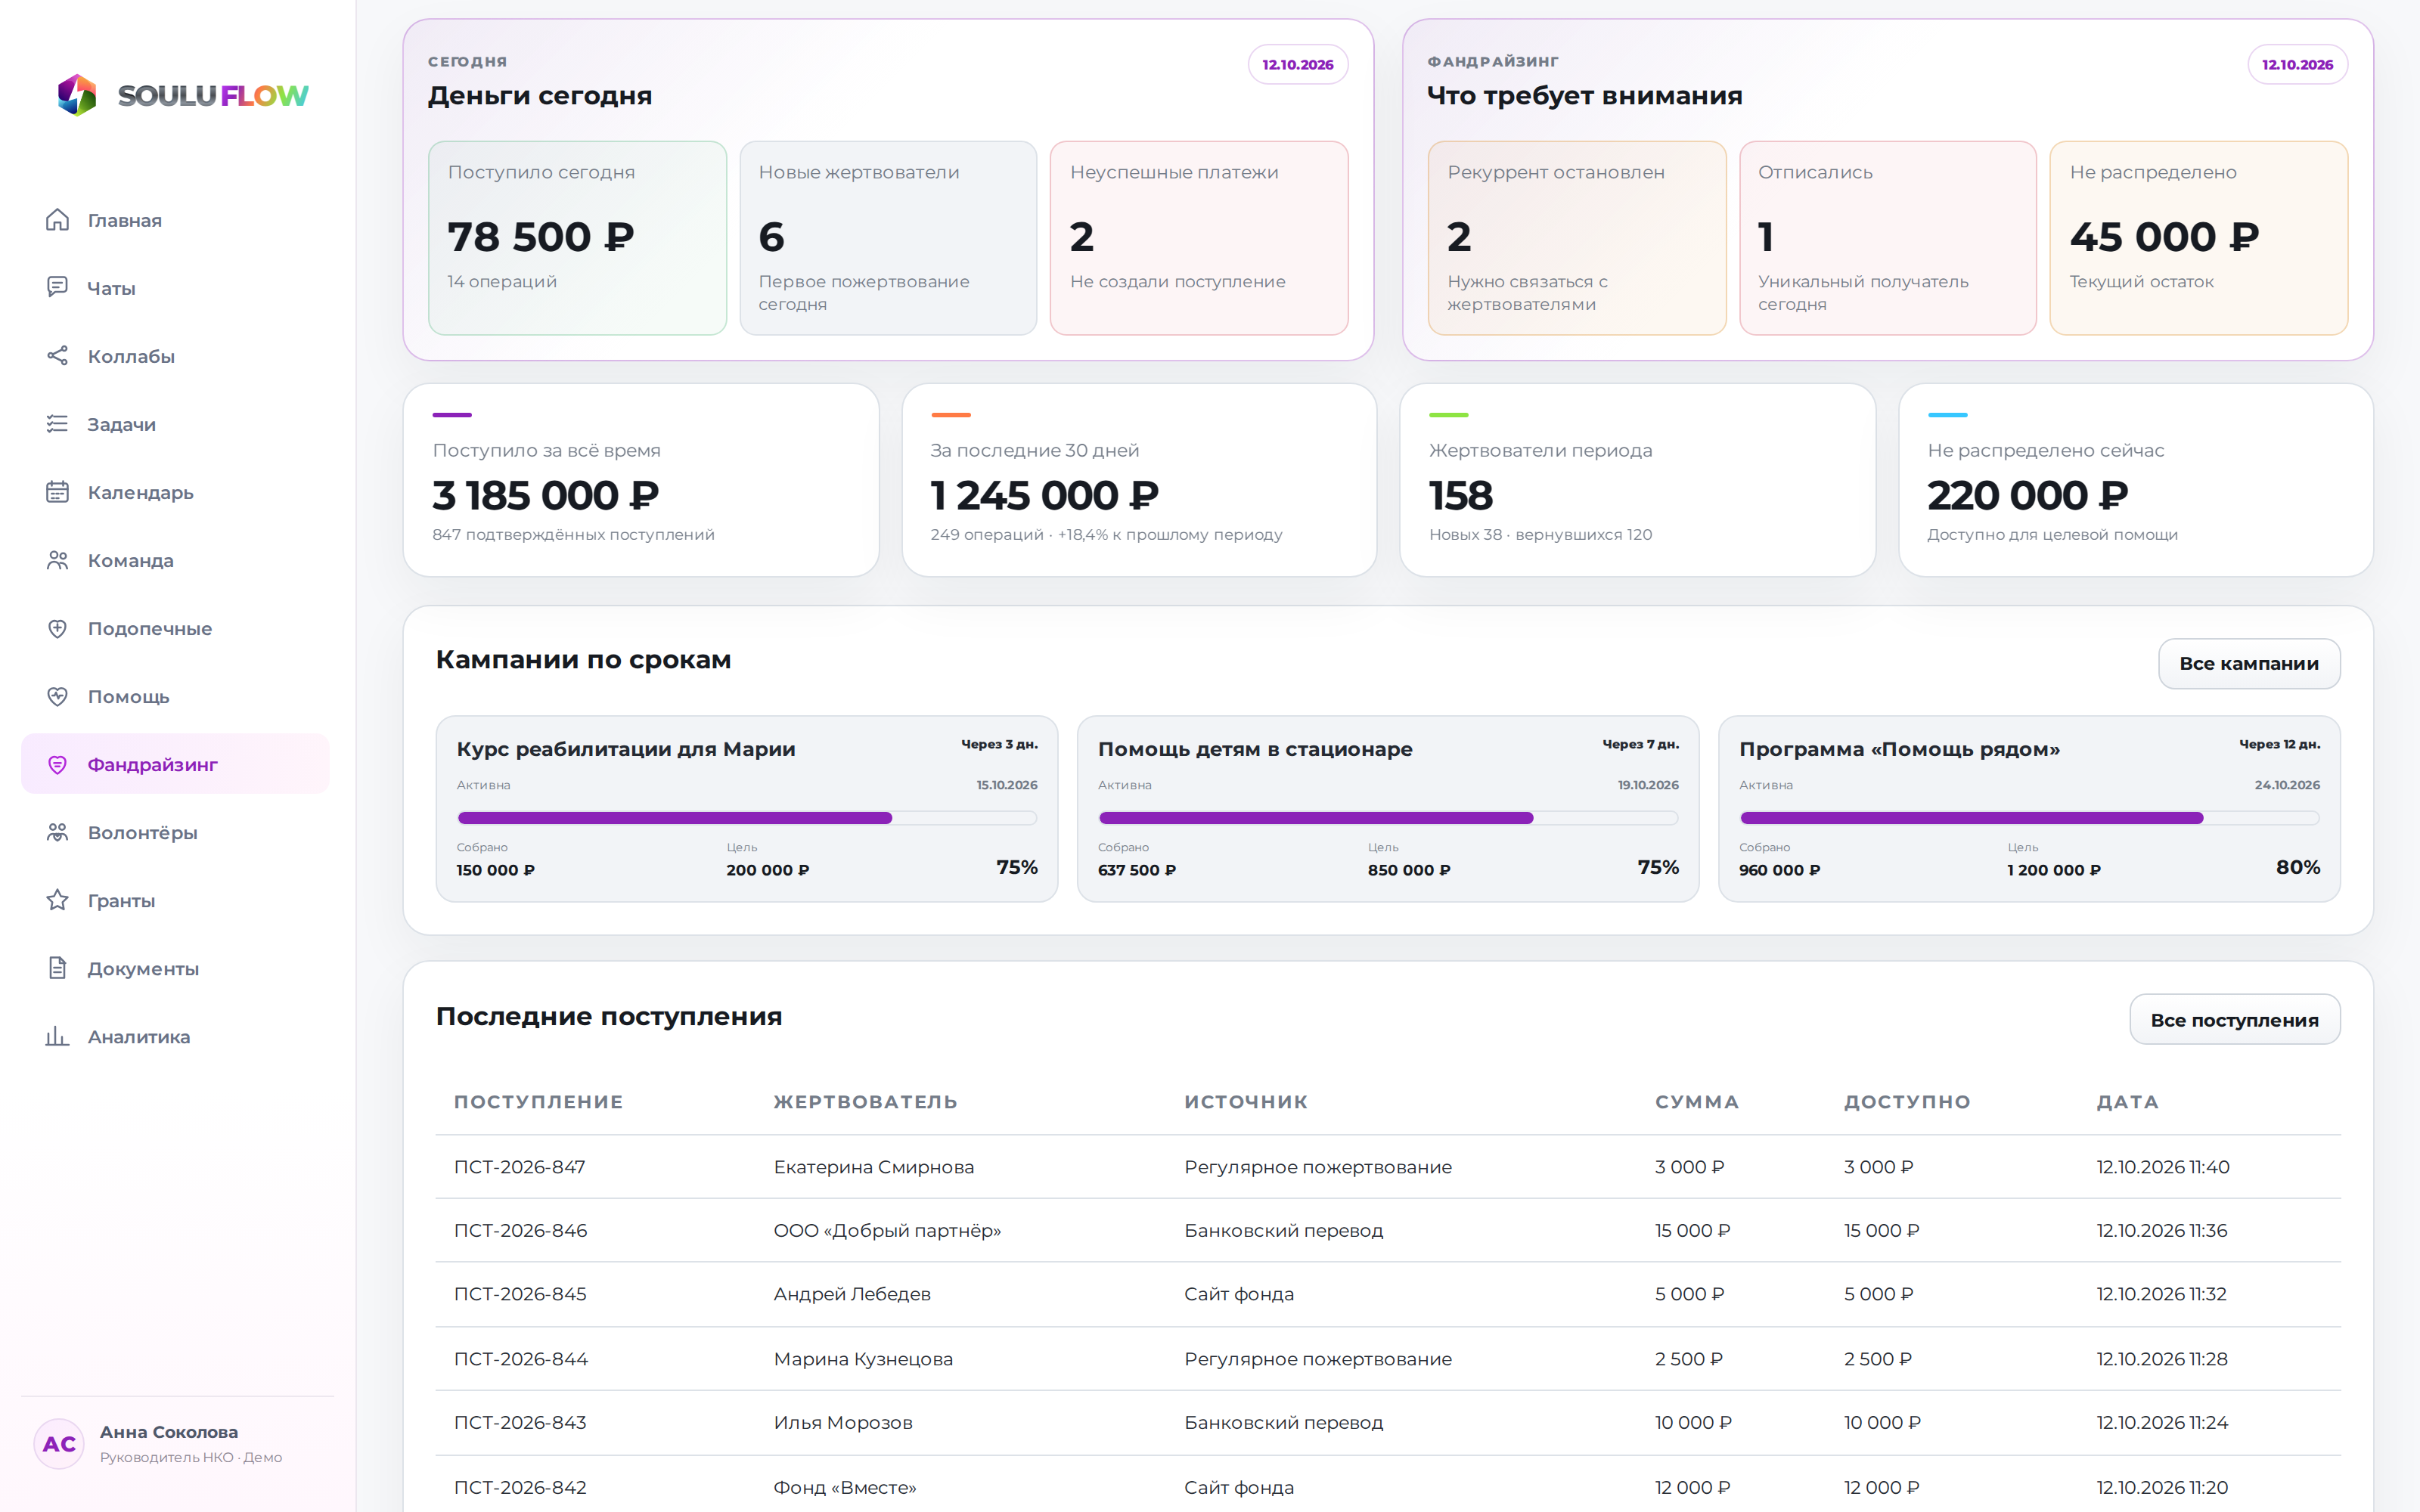Click the date badge in Деньги сегодня
Viewport: 2420px width, 1512px height.
pos(1297,64)
